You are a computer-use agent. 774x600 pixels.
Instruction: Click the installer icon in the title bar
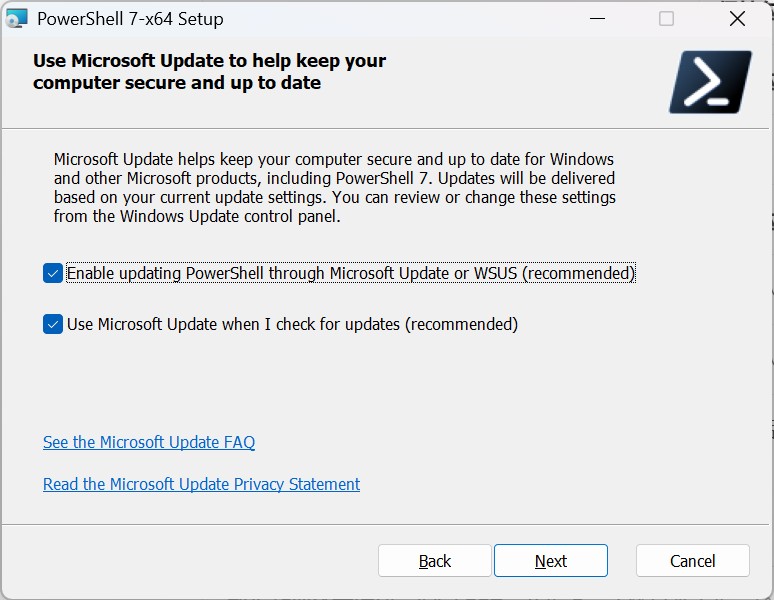pyautogui.click(x=17, y=19)
